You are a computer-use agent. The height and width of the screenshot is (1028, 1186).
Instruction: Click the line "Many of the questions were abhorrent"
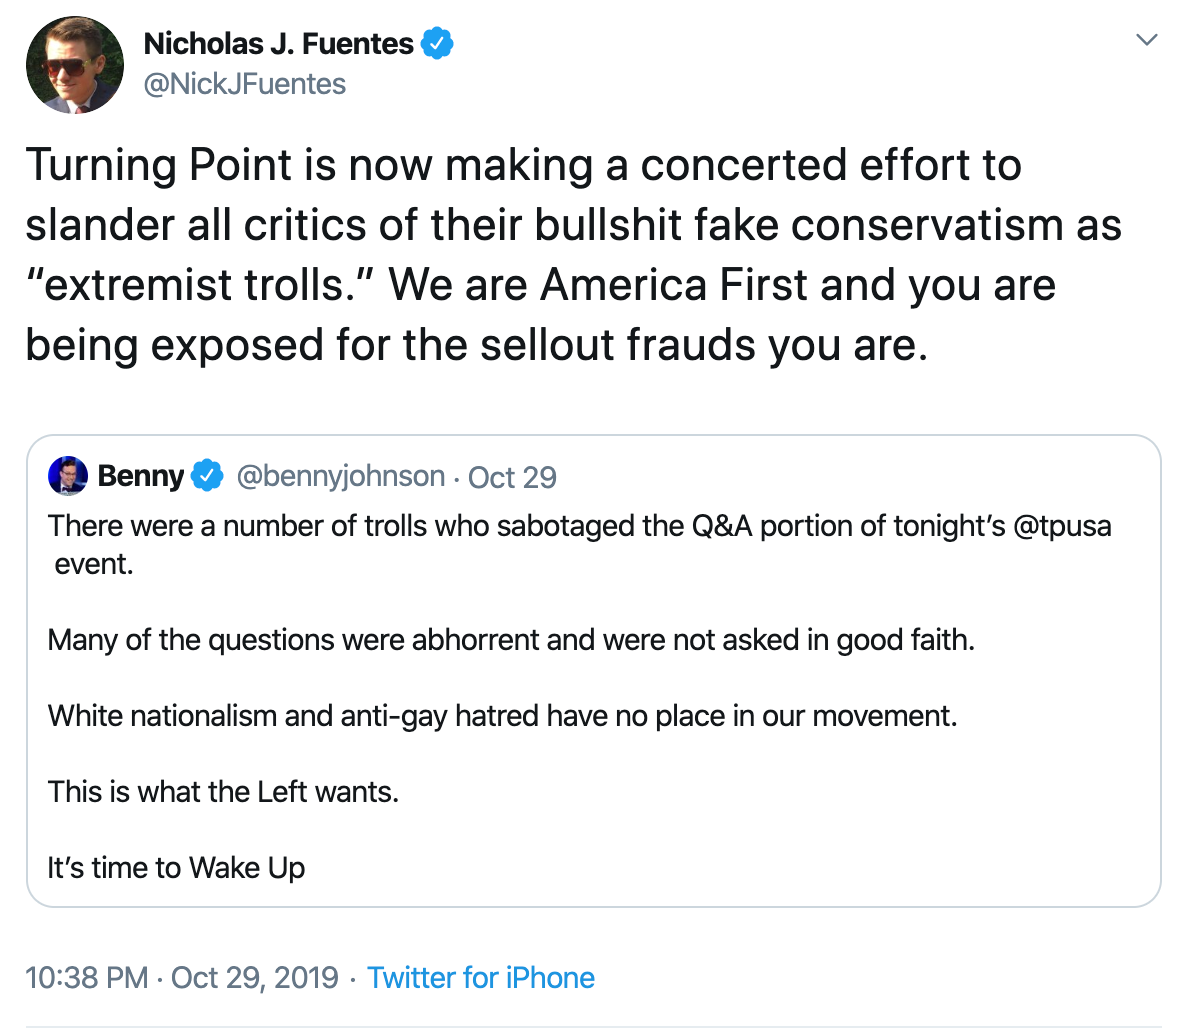click(x=510, y=640)
